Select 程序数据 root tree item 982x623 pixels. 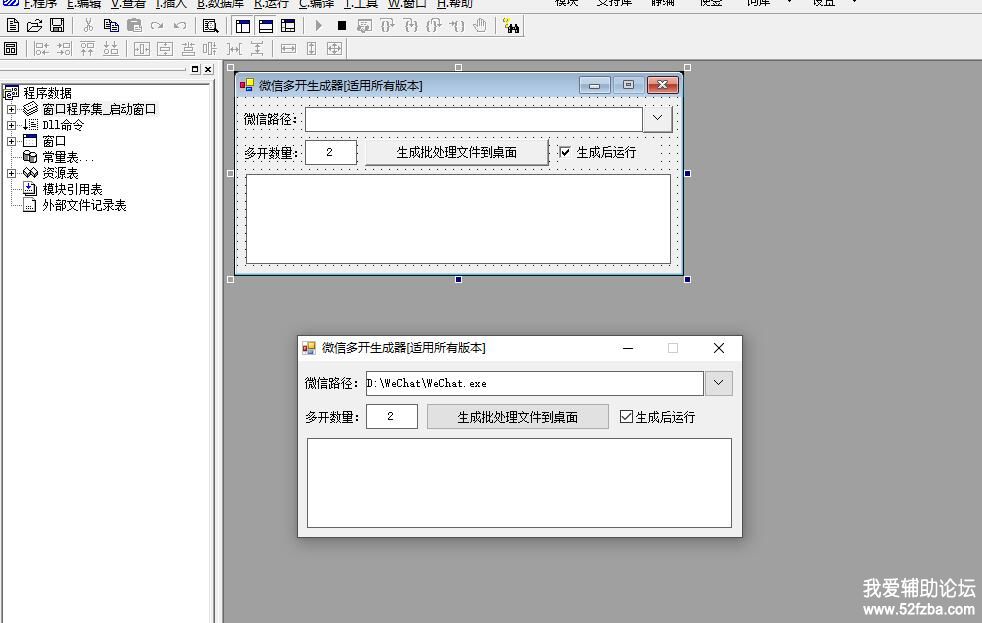[x=48, y=93]
